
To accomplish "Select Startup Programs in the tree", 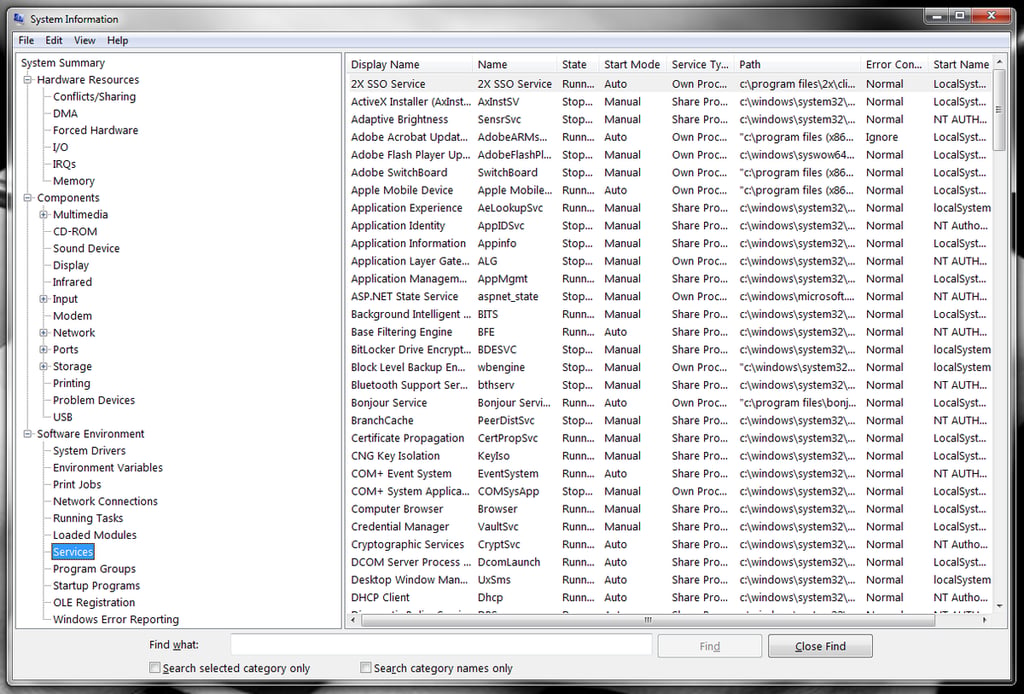I will 97,586.
